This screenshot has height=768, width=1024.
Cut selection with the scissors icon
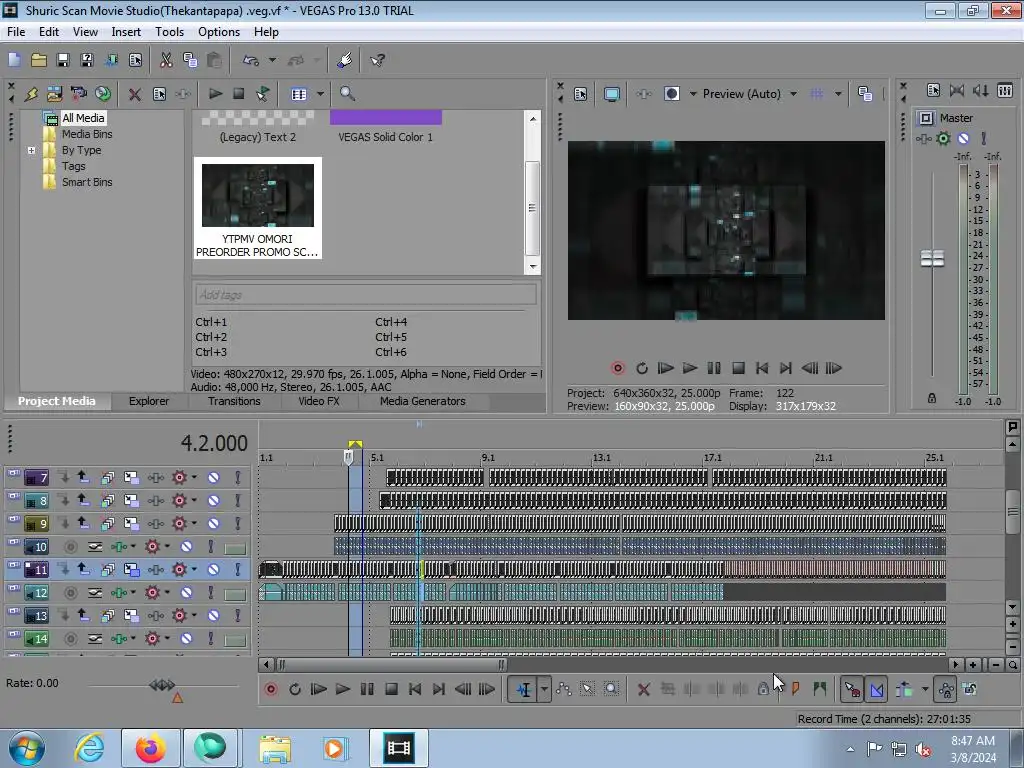click(166, 60)
